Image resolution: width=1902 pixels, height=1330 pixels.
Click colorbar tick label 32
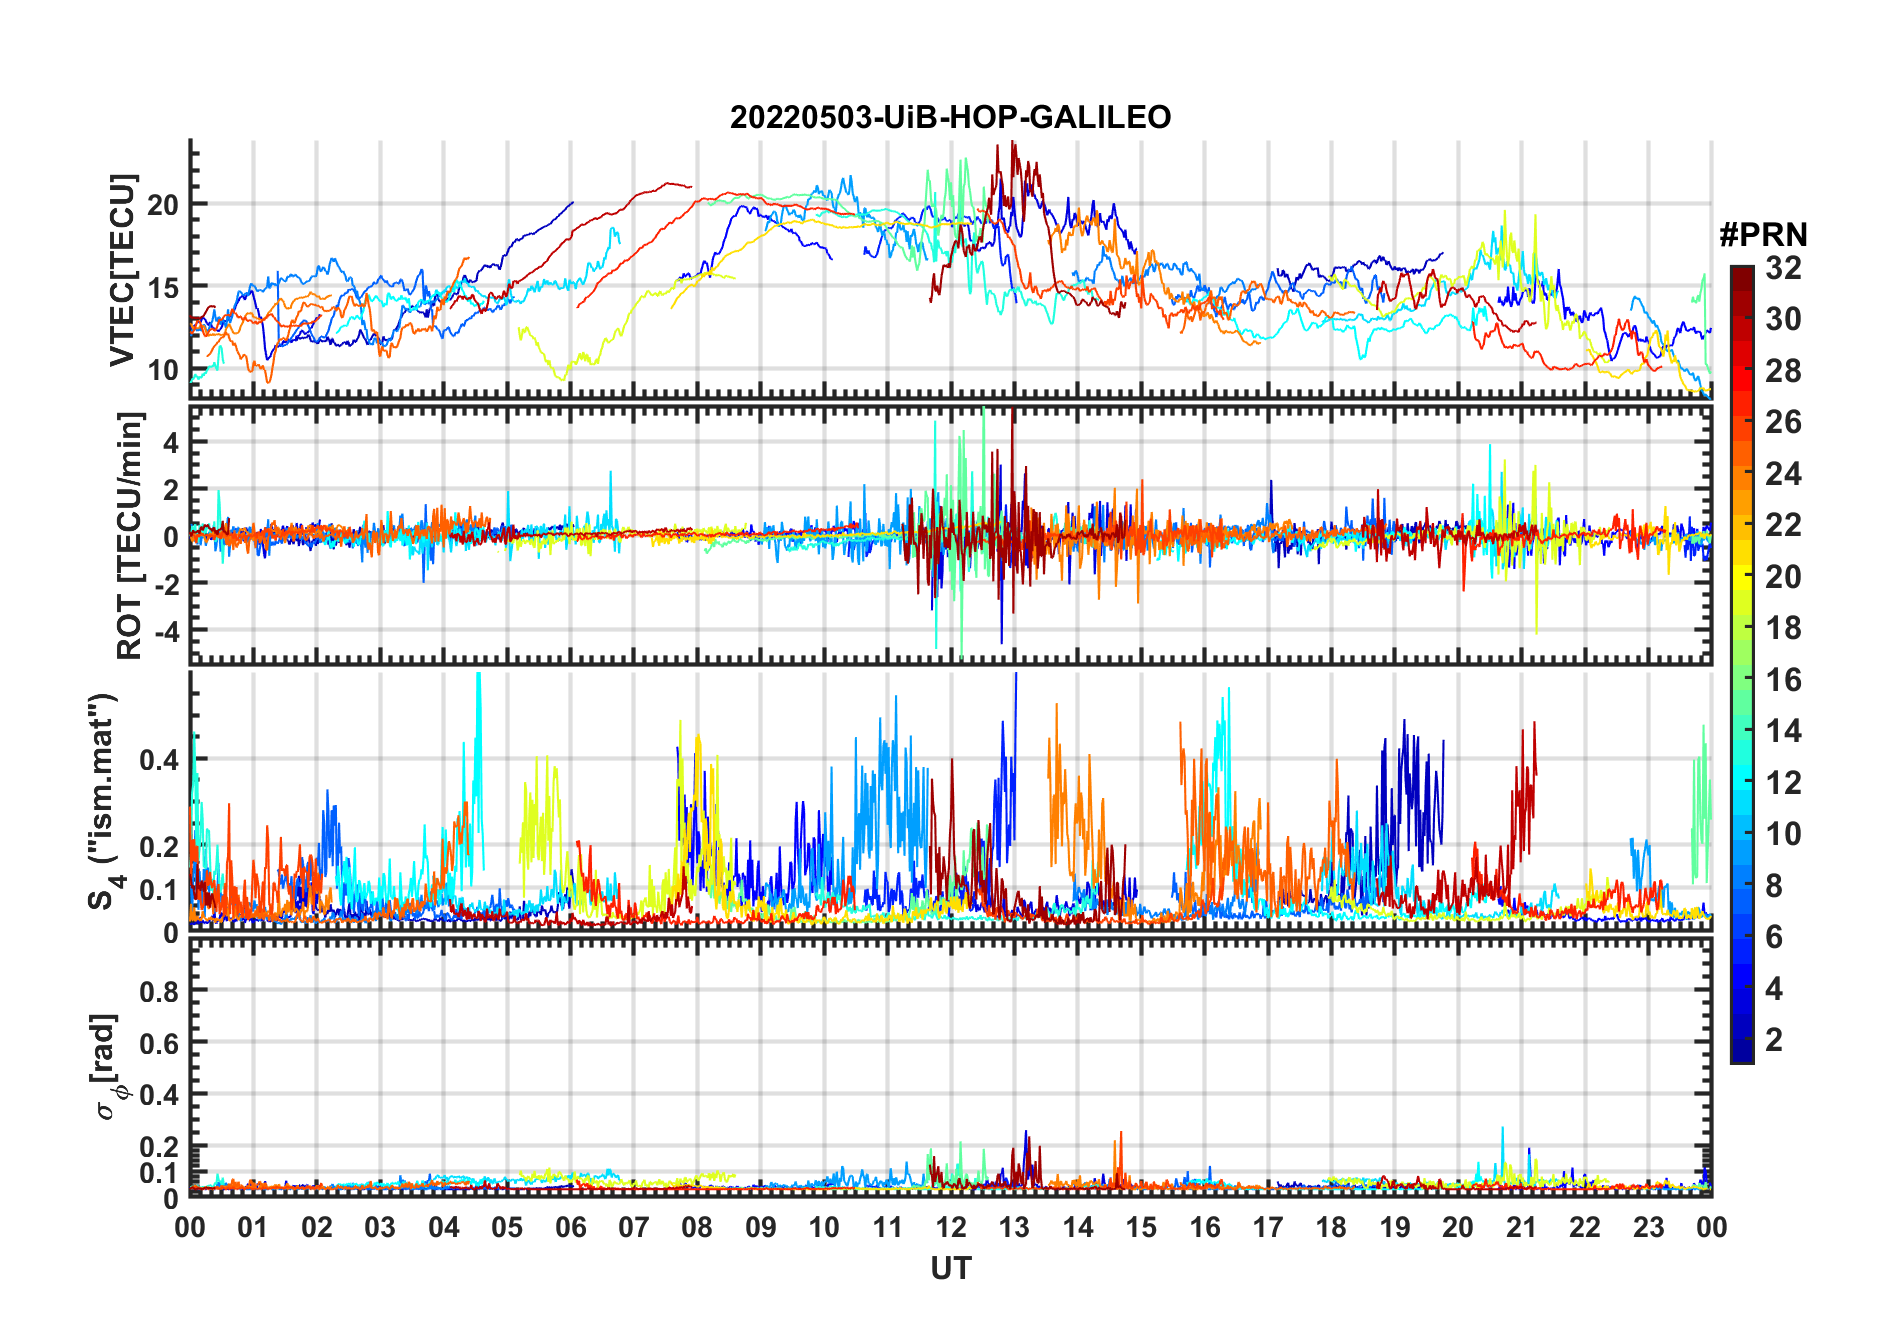click(1783, 268)
